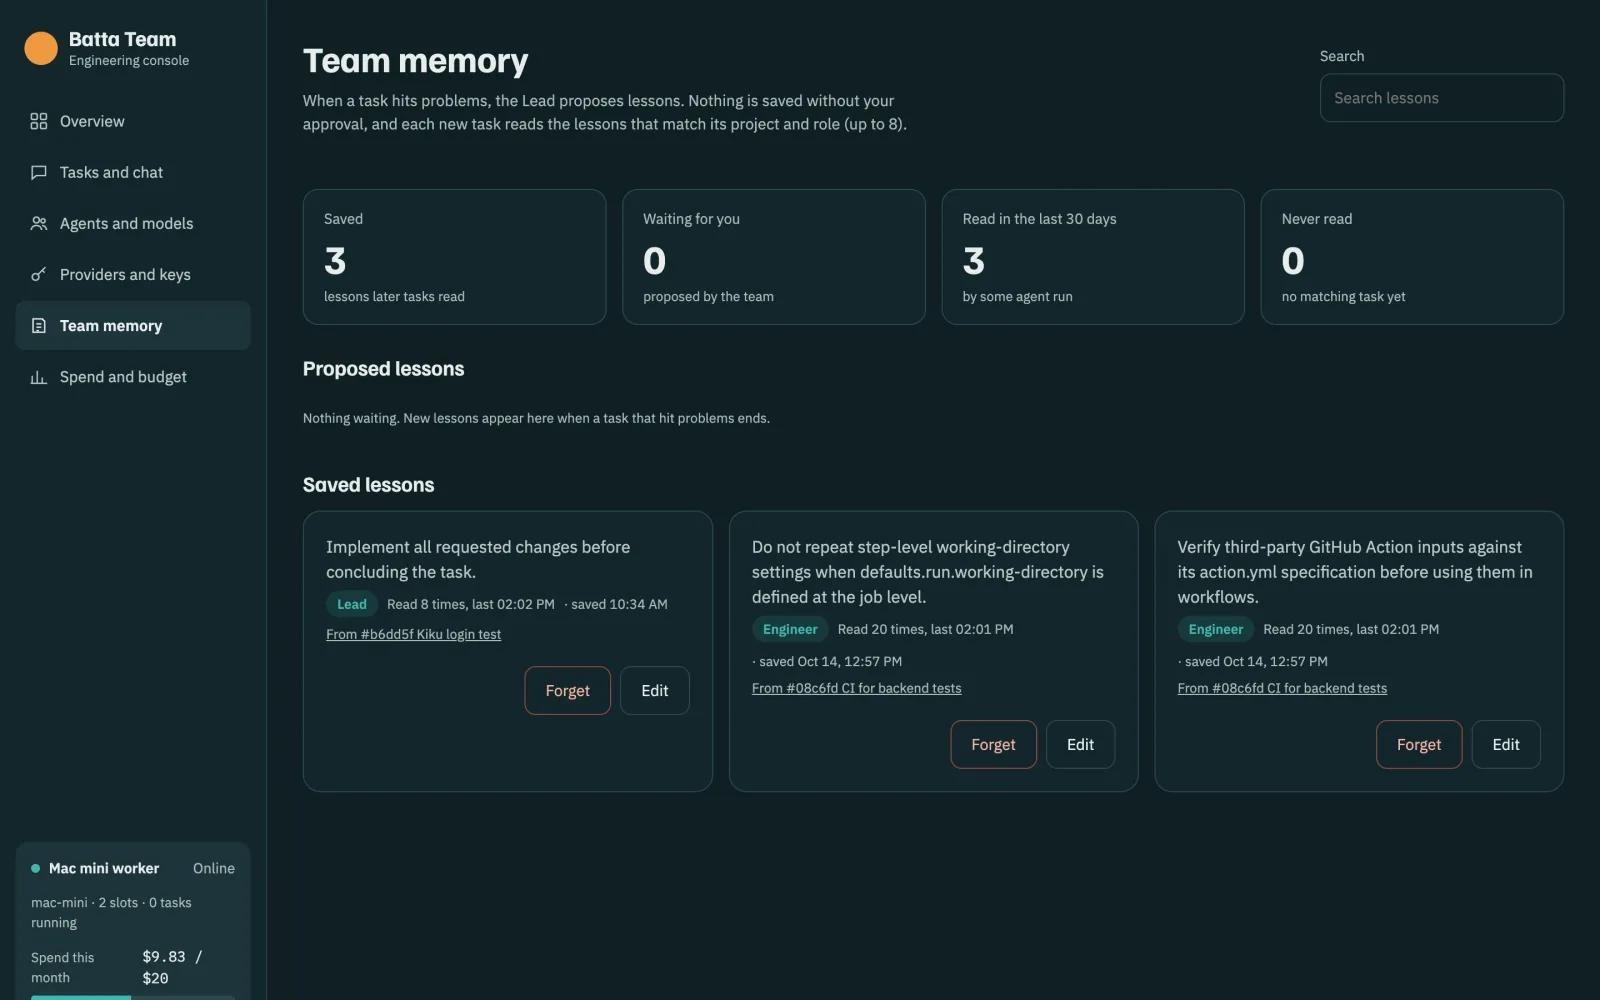The height and width of the screenshot is (1000, 1600).
Task: Click the Team memory document icon
Action: 39,325
